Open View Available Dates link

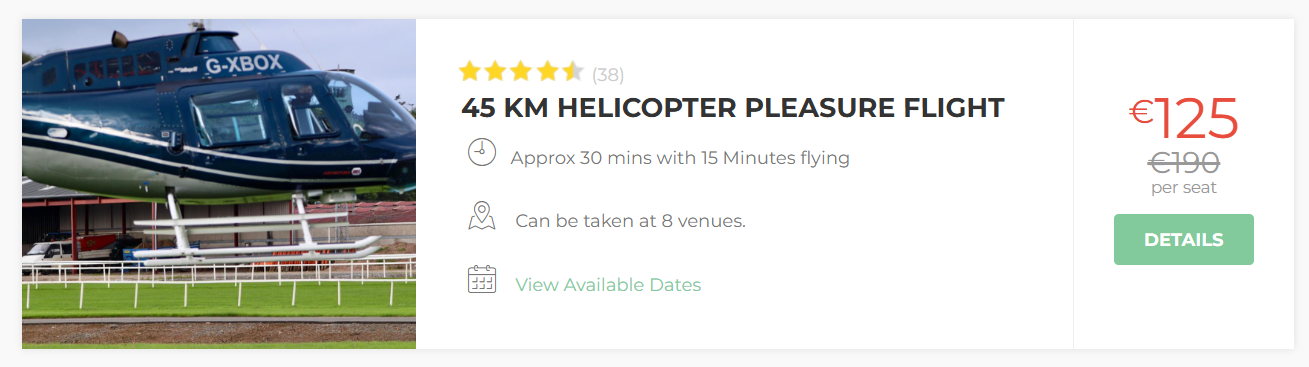click(608, 285)
